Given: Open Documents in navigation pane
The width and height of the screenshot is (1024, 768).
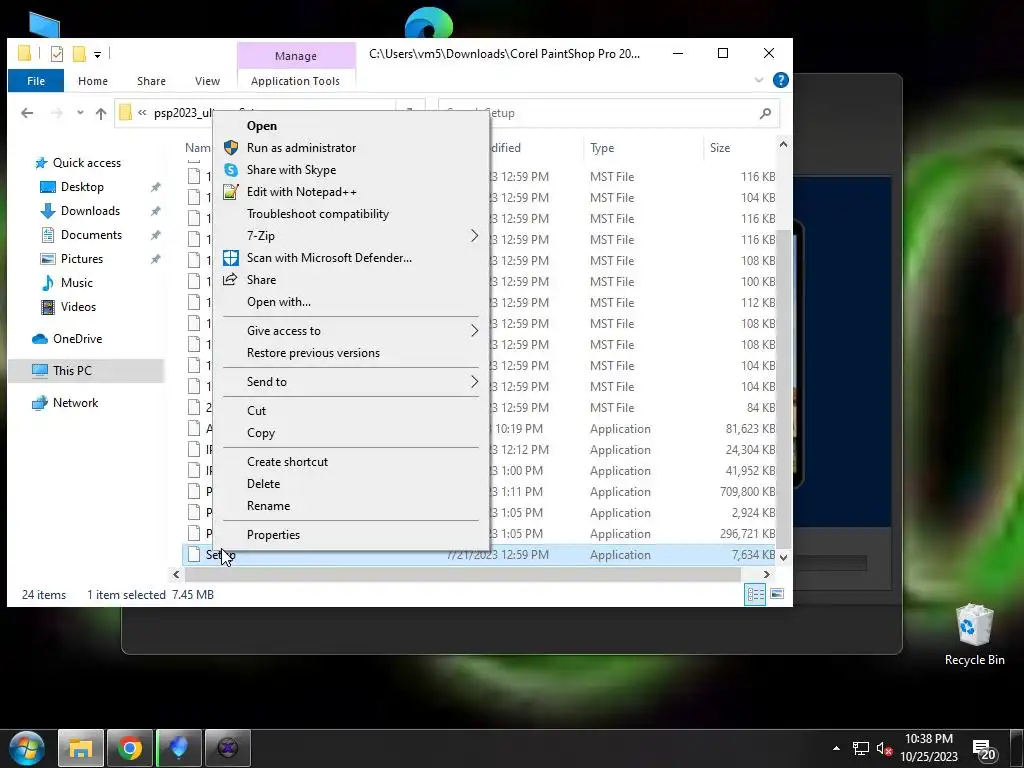Looking at the screenshot, I should click(x=91, y=234).
